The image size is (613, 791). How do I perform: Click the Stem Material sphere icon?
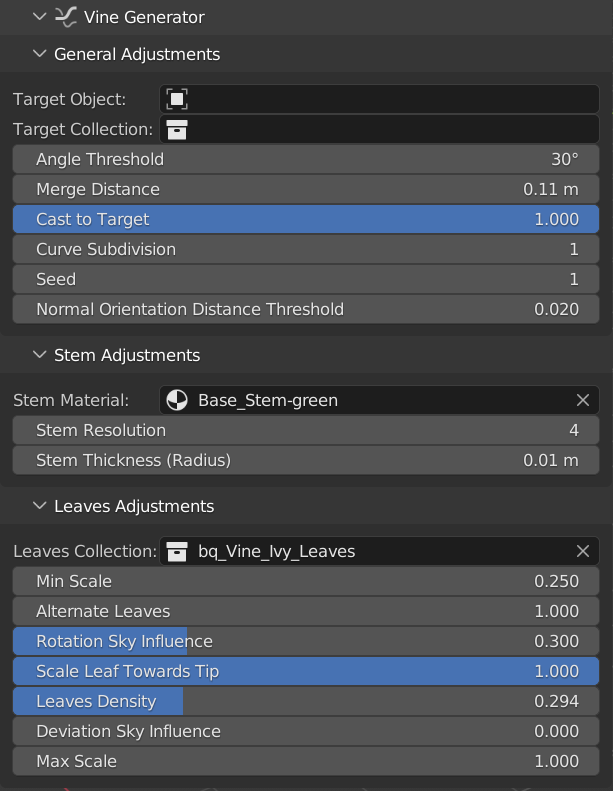point(176,400)
